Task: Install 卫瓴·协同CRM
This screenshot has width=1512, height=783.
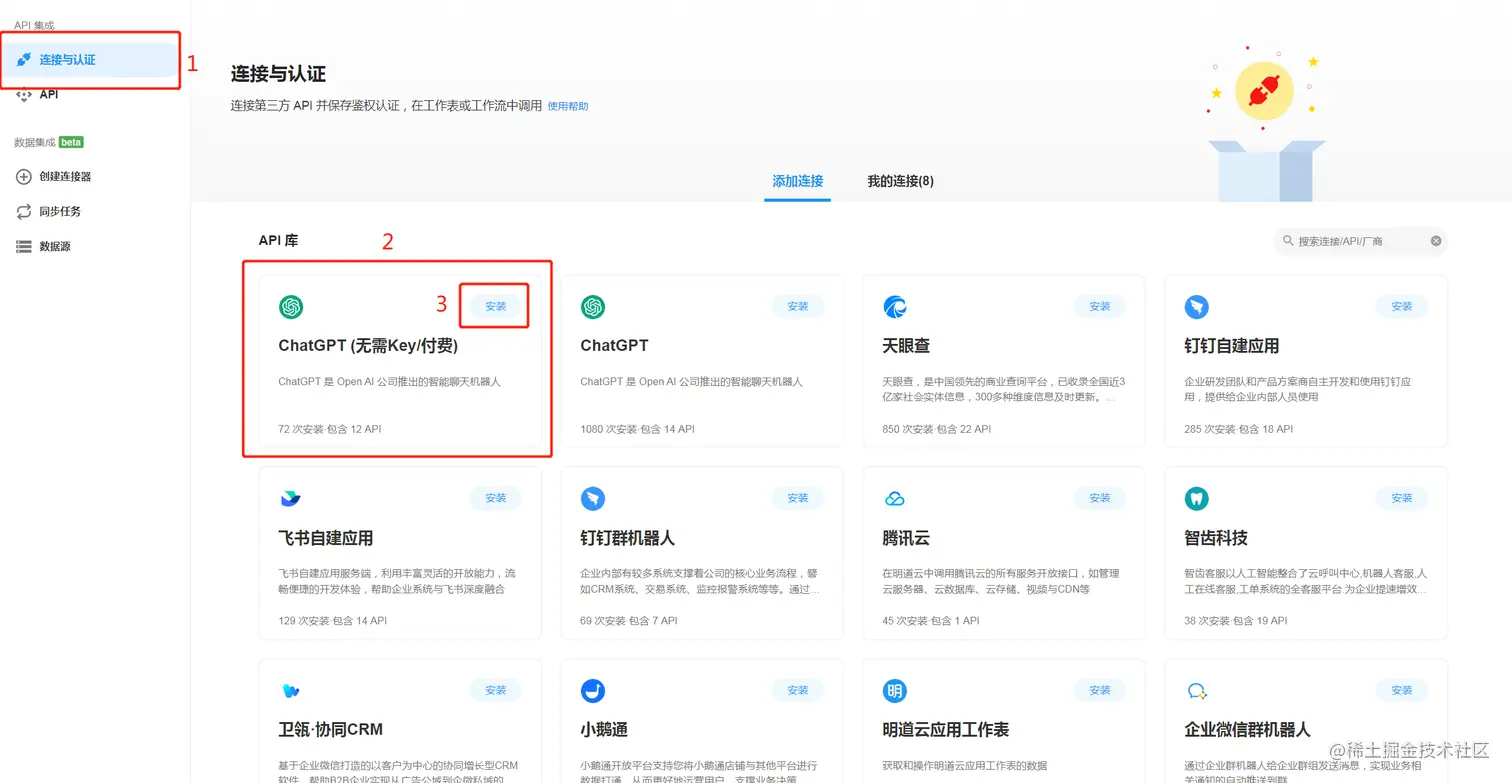Action: pyautogui.click(x=496, y=690)
